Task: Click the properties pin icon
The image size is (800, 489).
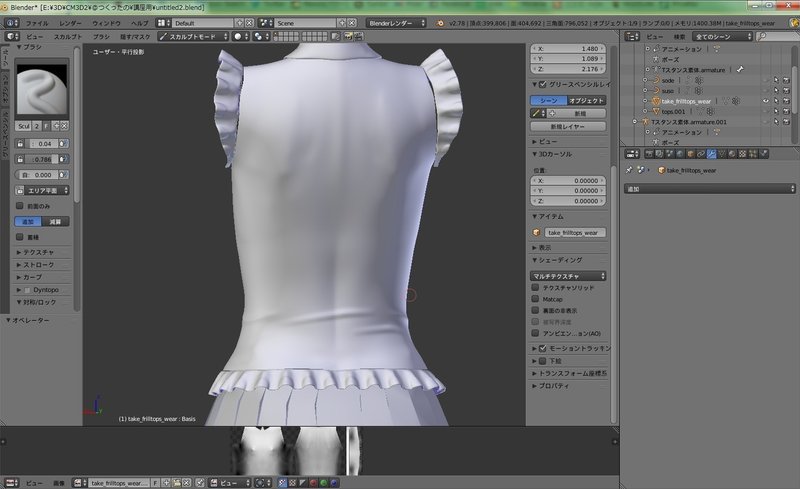Action: pos(629,170)
